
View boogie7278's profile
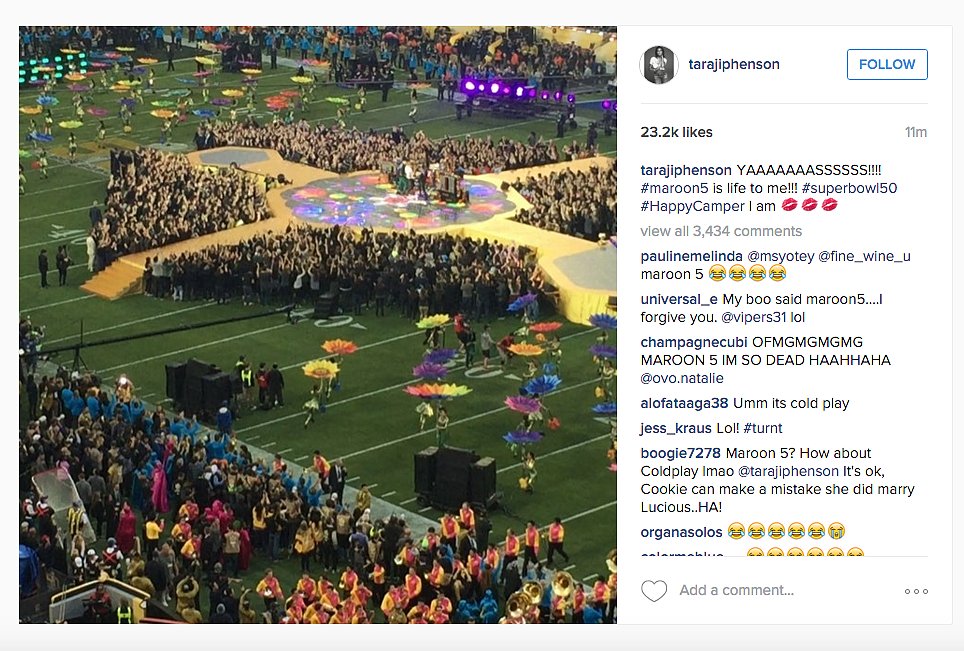click(680, 453)
